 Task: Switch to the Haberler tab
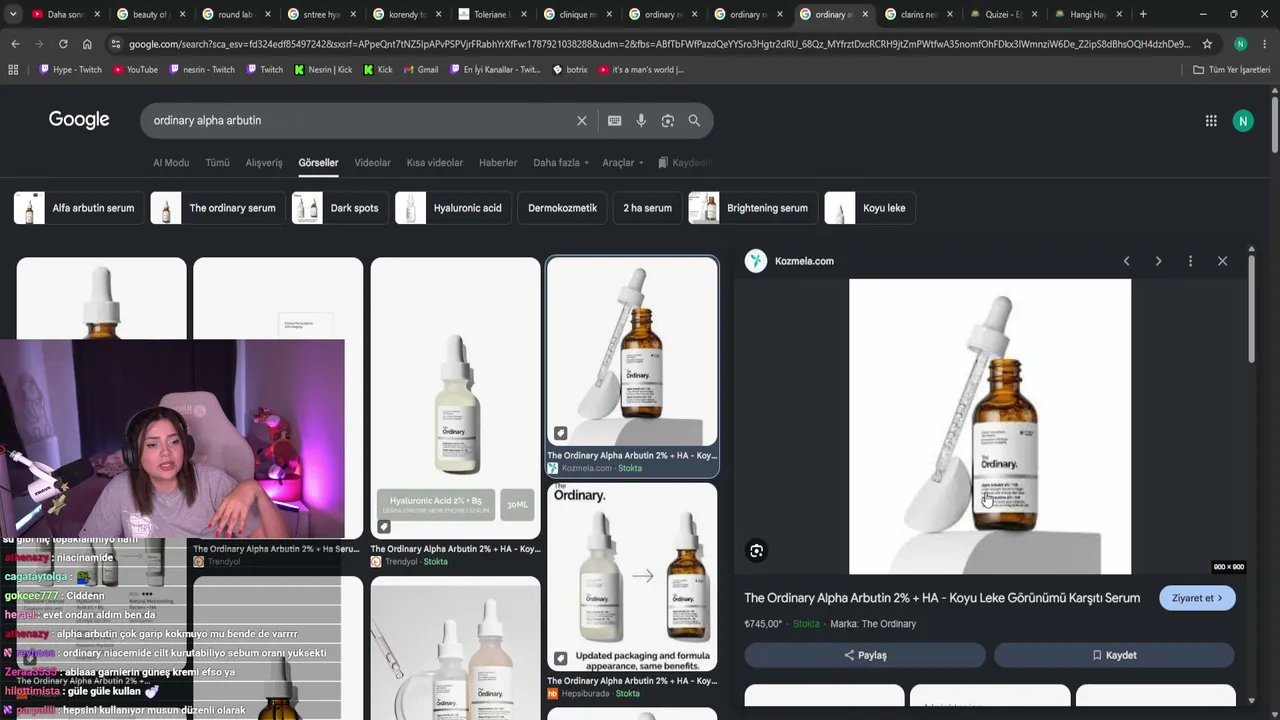(x=498, y=163)
